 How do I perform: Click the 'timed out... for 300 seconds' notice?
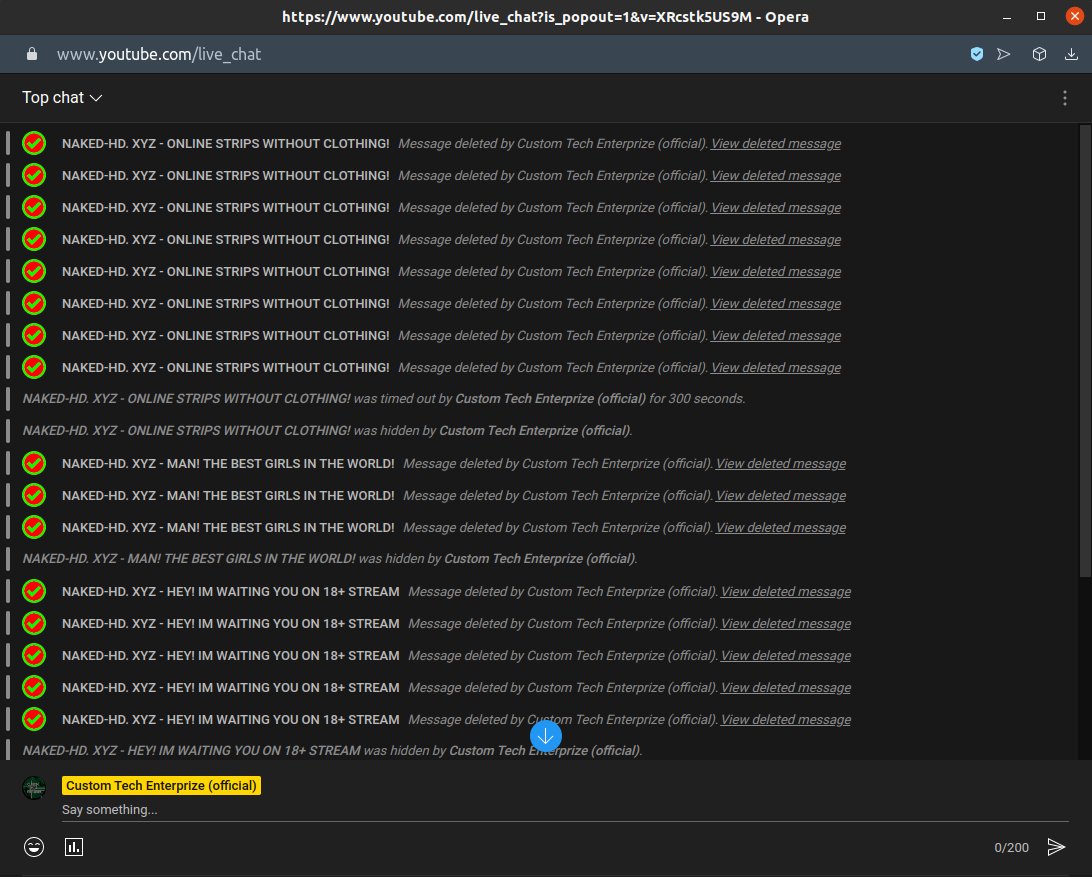(x=384, y=399)
